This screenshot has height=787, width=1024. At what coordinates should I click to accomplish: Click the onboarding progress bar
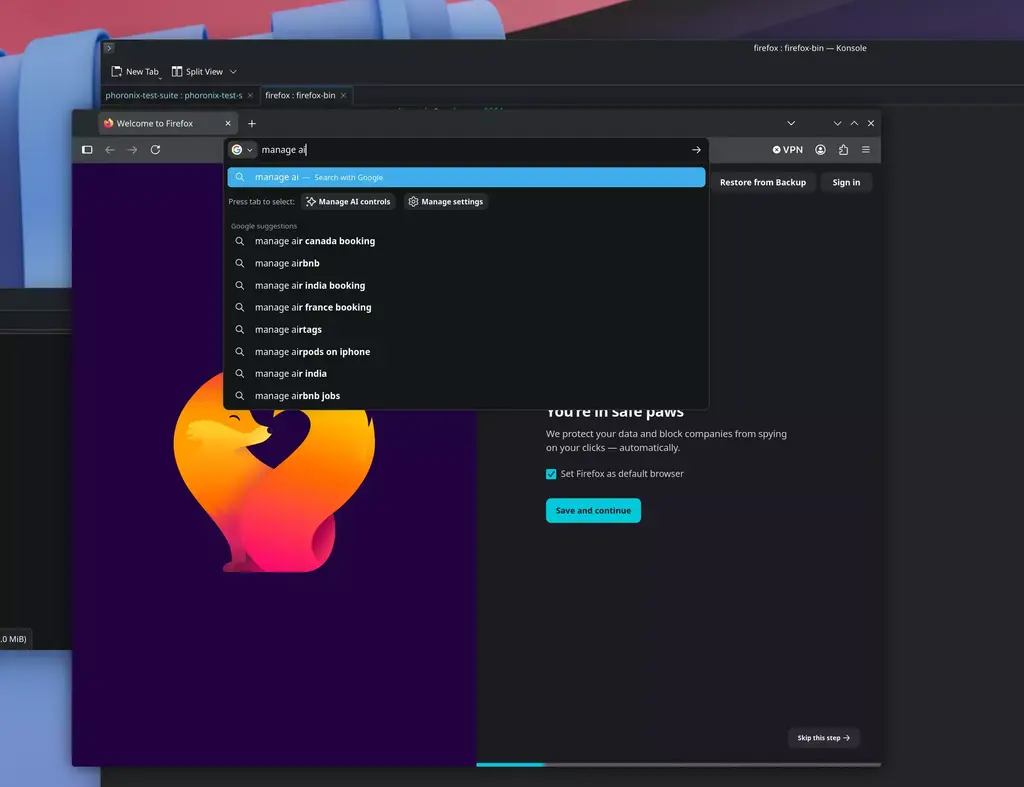point(679,764)
